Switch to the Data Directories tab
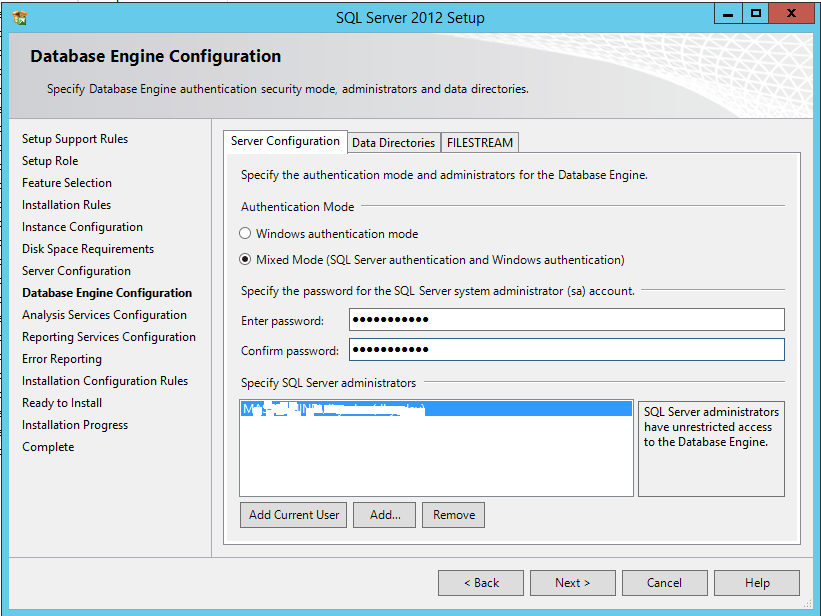This screenshot has width=821, height=616. point(393,143)
